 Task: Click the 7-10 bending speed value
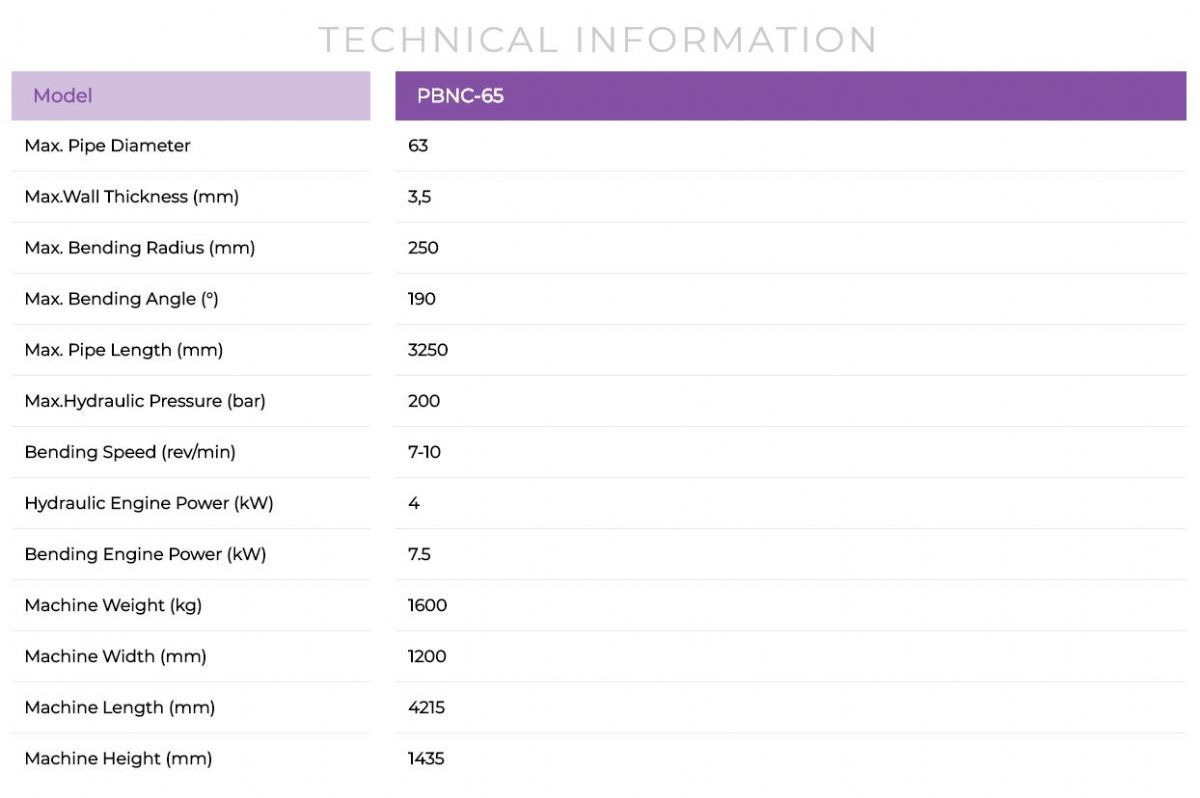[424, 452]
